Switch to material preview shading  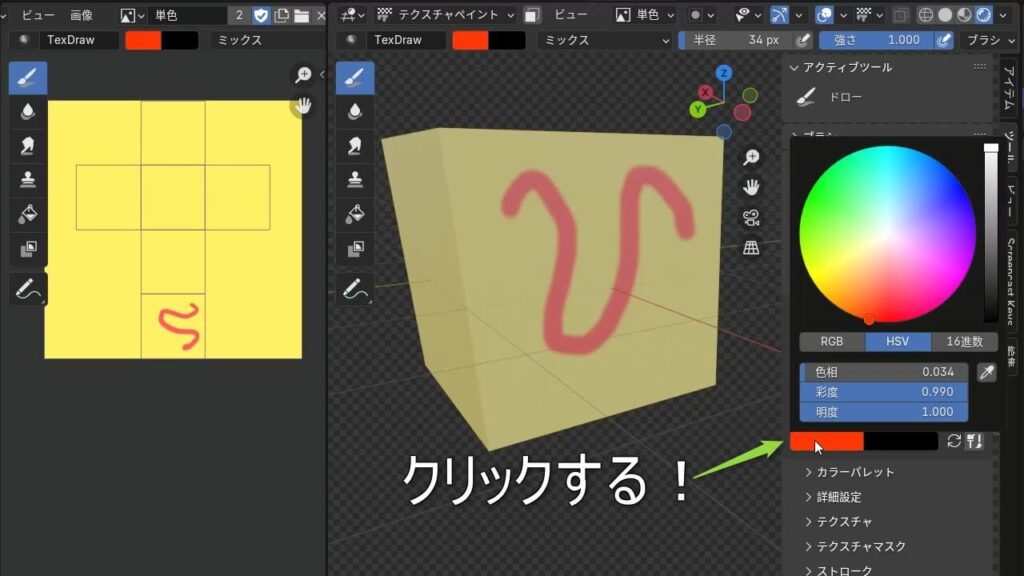coord(964,14)
